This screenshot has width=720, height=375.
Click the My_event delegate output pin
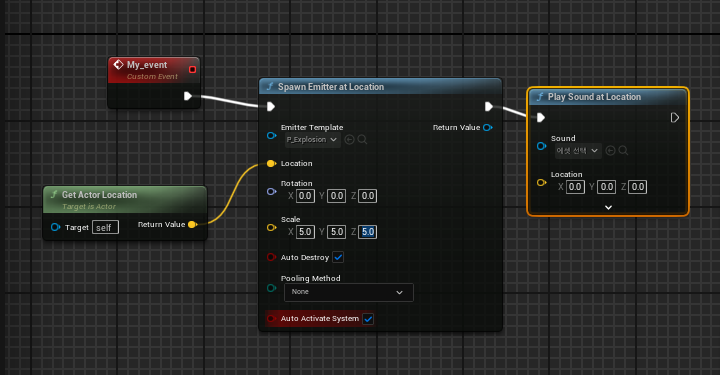click(x=192, y=69)
